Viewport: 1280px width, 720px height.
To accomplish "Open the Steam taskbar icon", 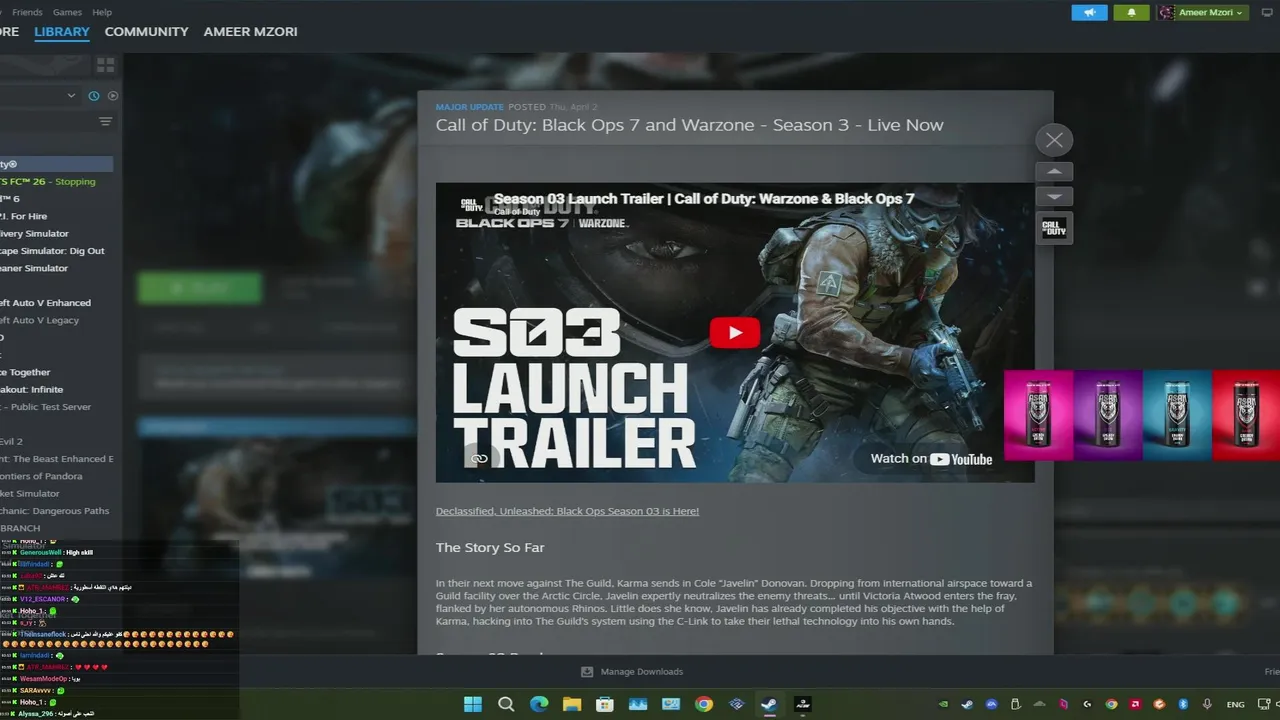I will pyautogui.click(x=769, y=704).
